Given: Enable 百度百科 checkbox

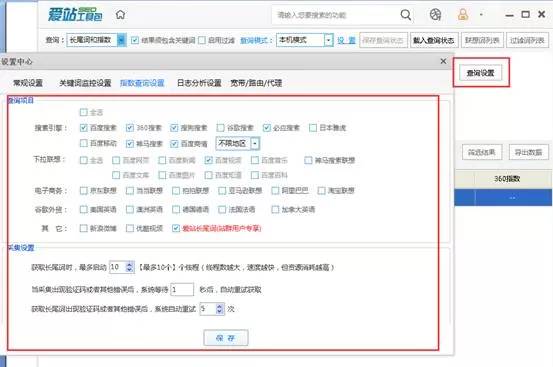Looking at the screenshot, I should pyautogui.click(x=255, y=175).
